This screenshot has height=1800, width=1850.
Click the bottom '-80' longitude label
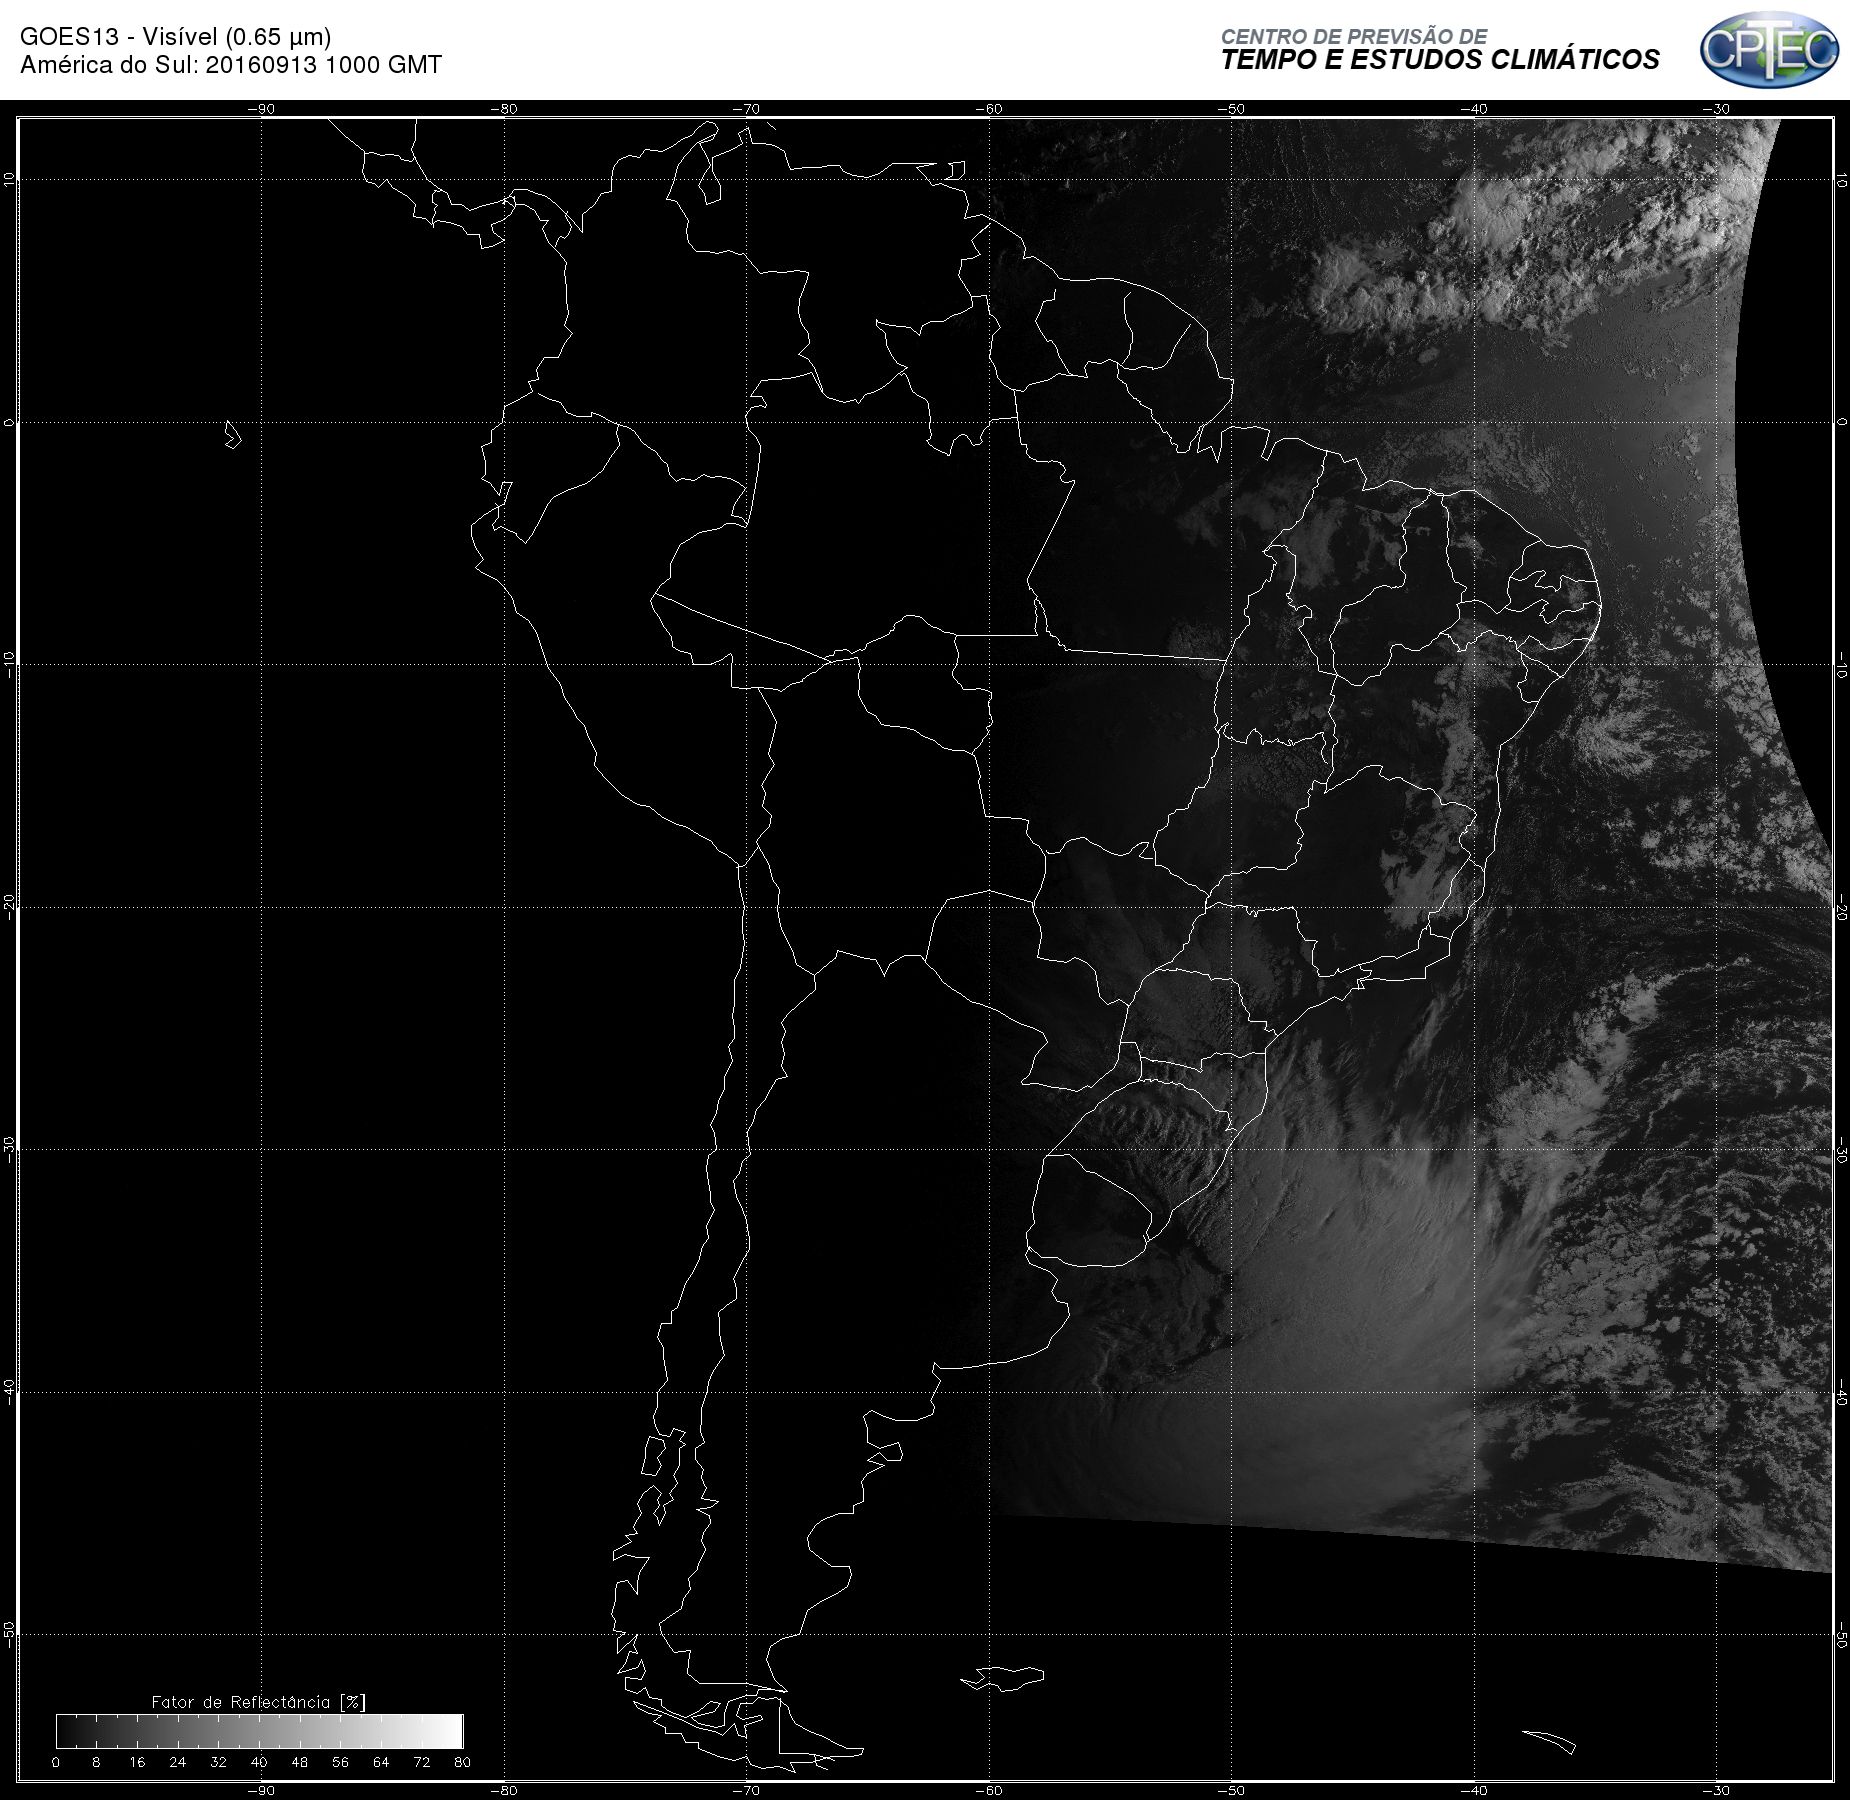click(x=504, y=1790)
